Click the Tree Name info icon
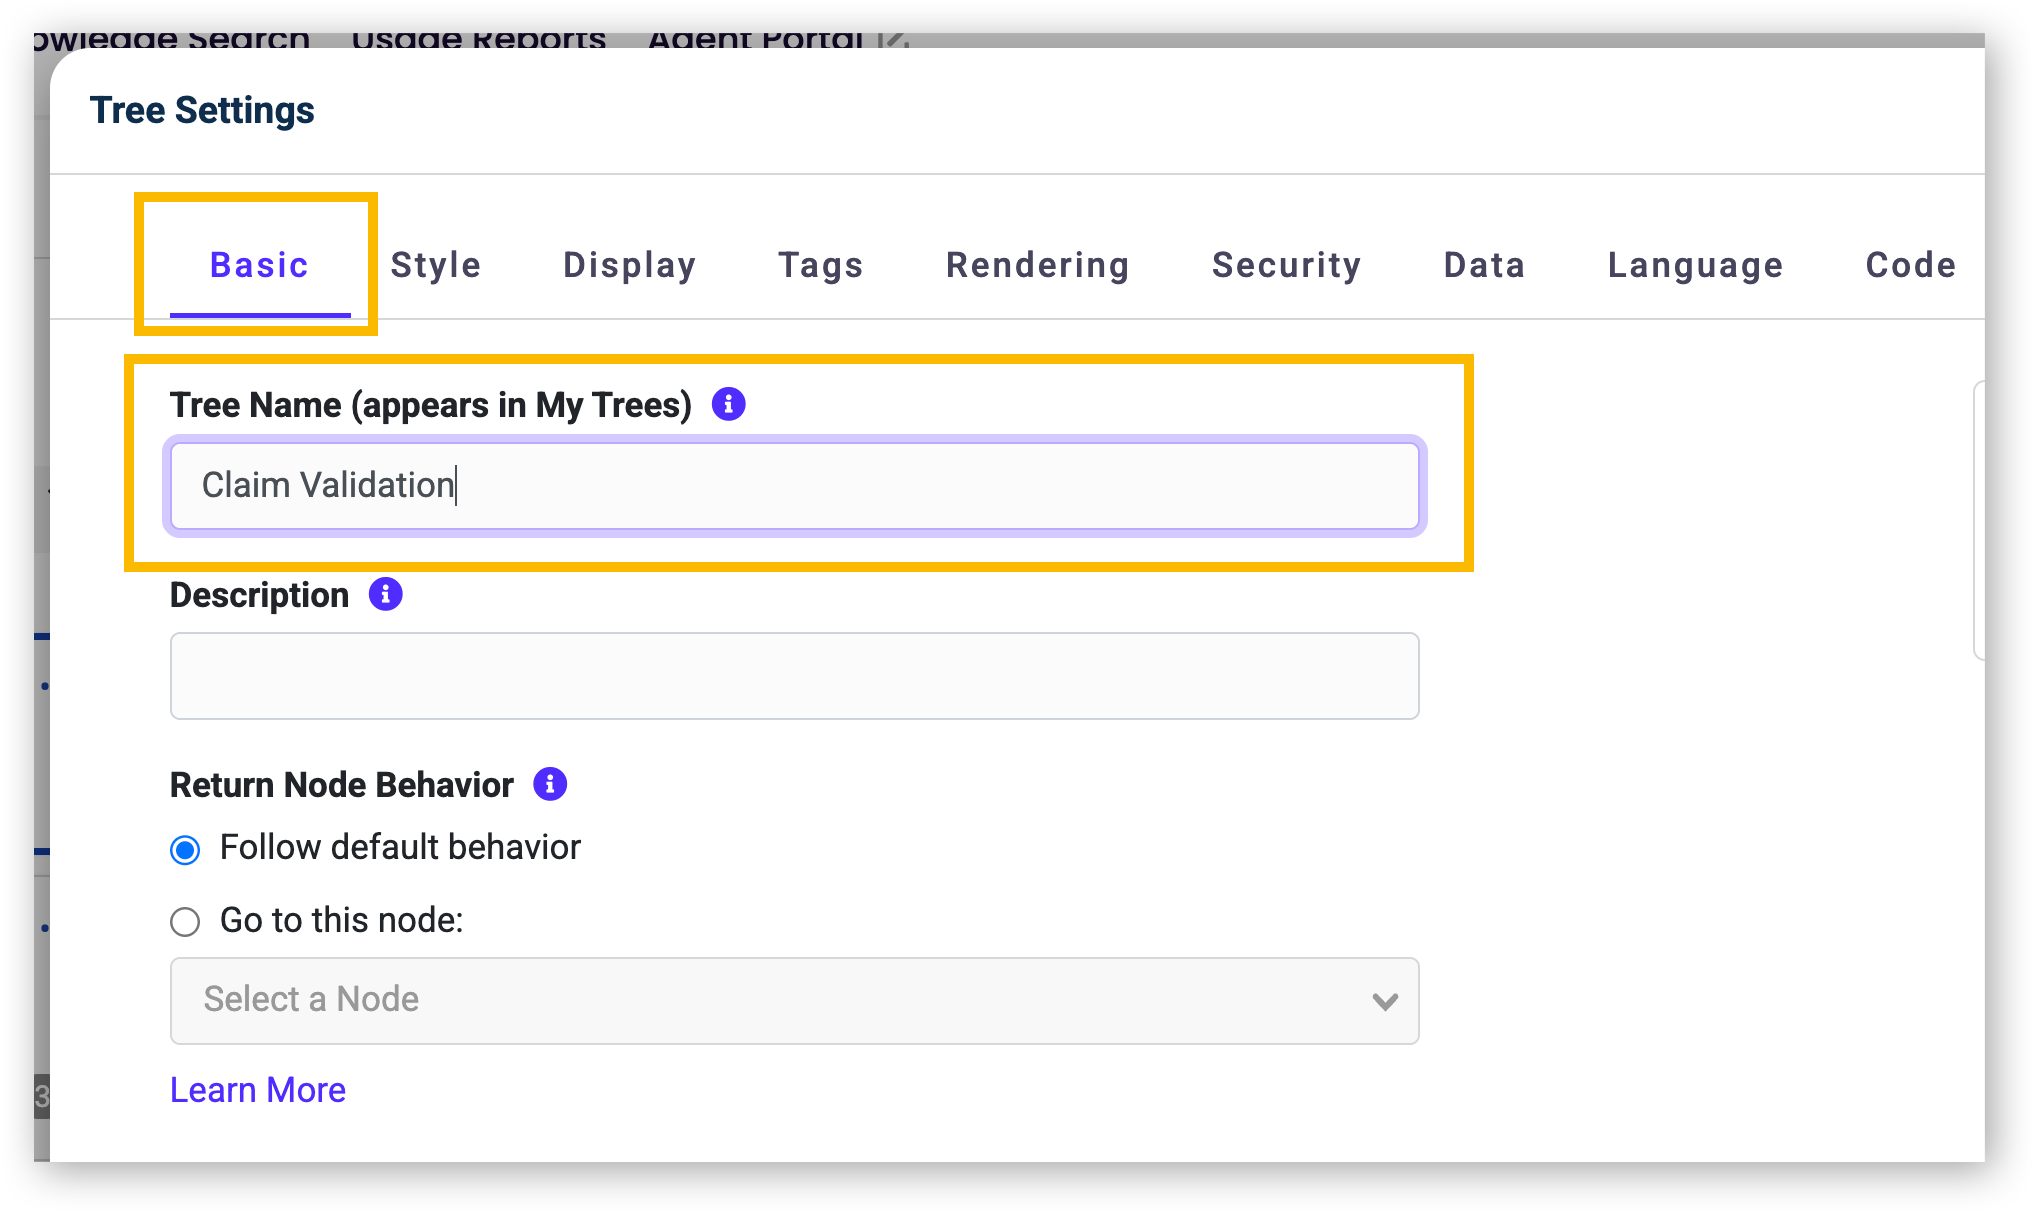 click(729, 404)
